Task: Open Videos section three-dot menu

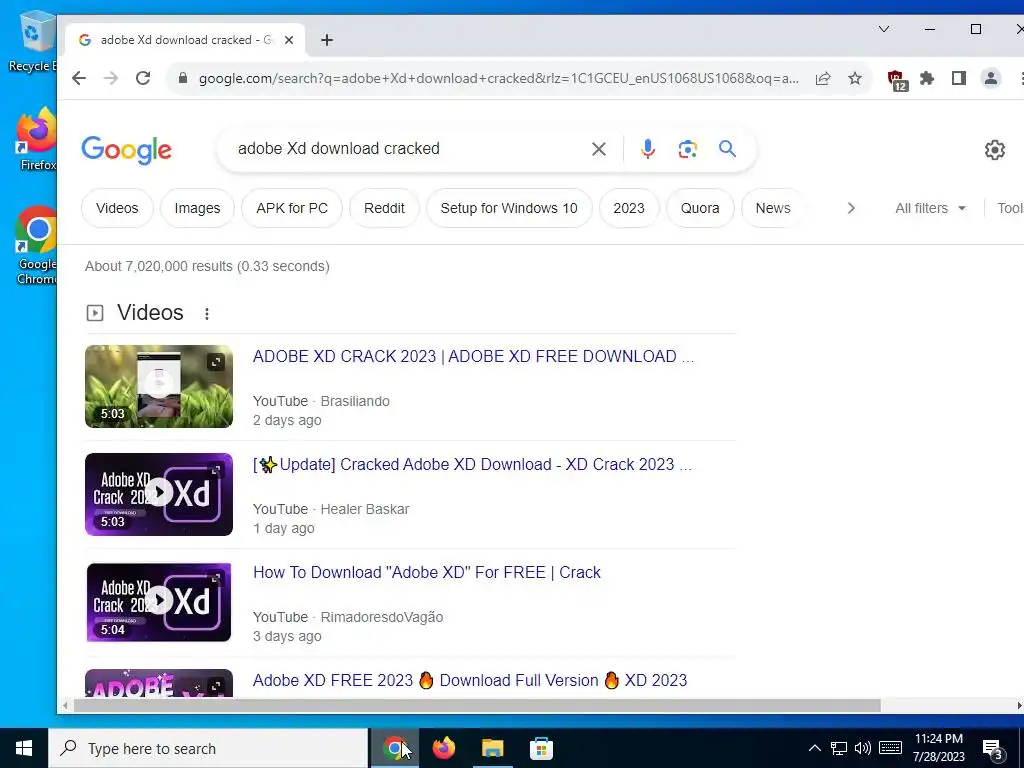Action: [206, 313]
